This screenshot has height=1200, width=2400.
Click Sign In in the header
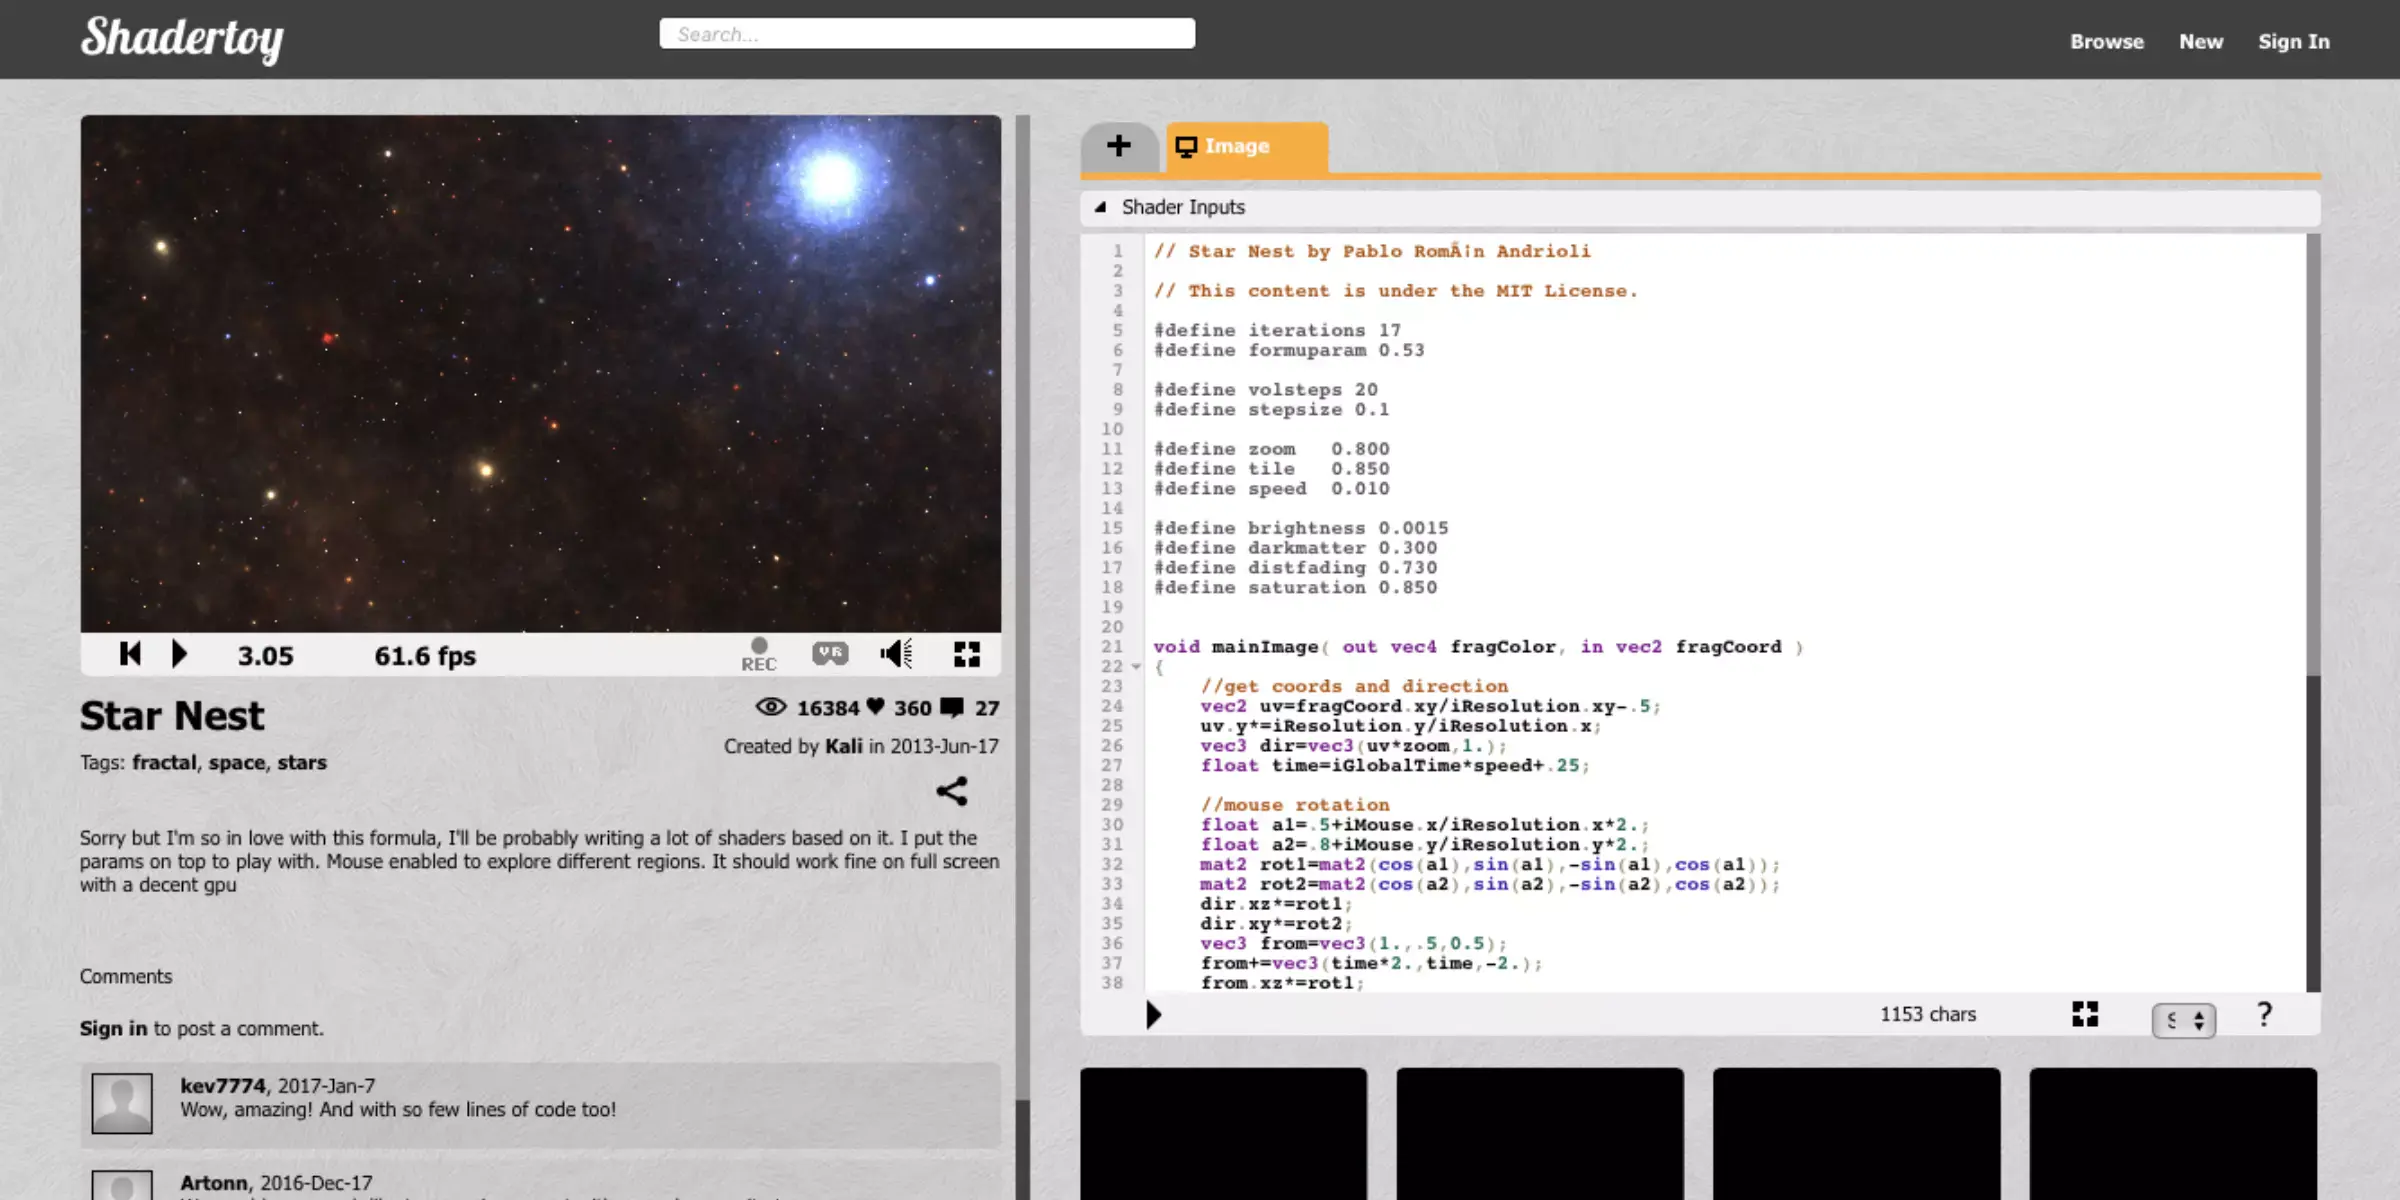pos(2294,41)
